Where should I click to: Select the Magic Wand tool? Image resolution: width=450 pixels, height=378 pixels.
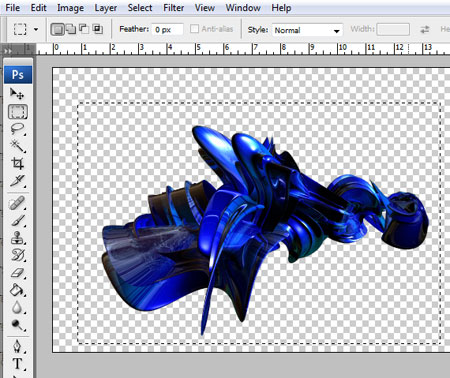click(17, 146)
